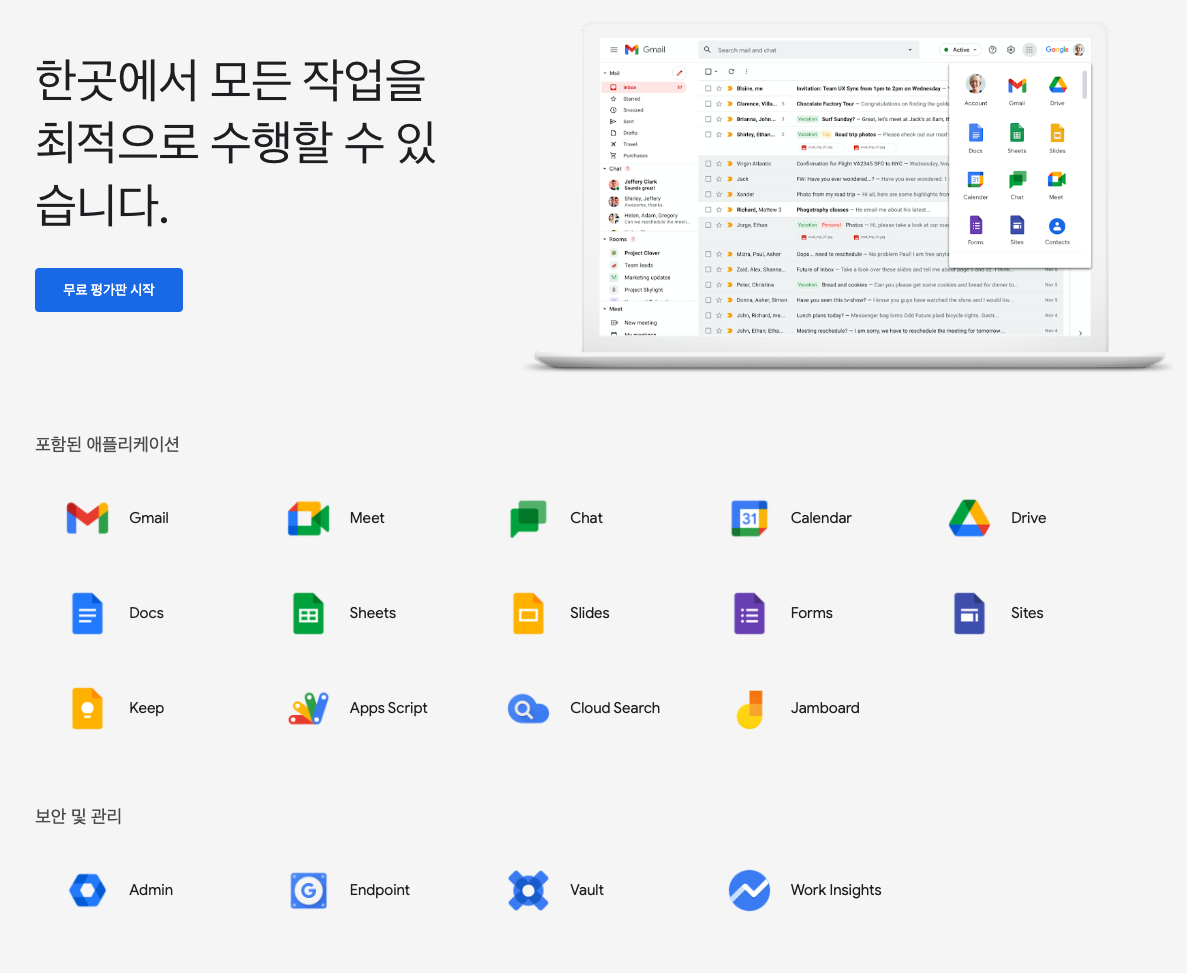This screenshot has width=1187, height=973.
Task: Click the Calendar text label
Action: tap(821, 518)
